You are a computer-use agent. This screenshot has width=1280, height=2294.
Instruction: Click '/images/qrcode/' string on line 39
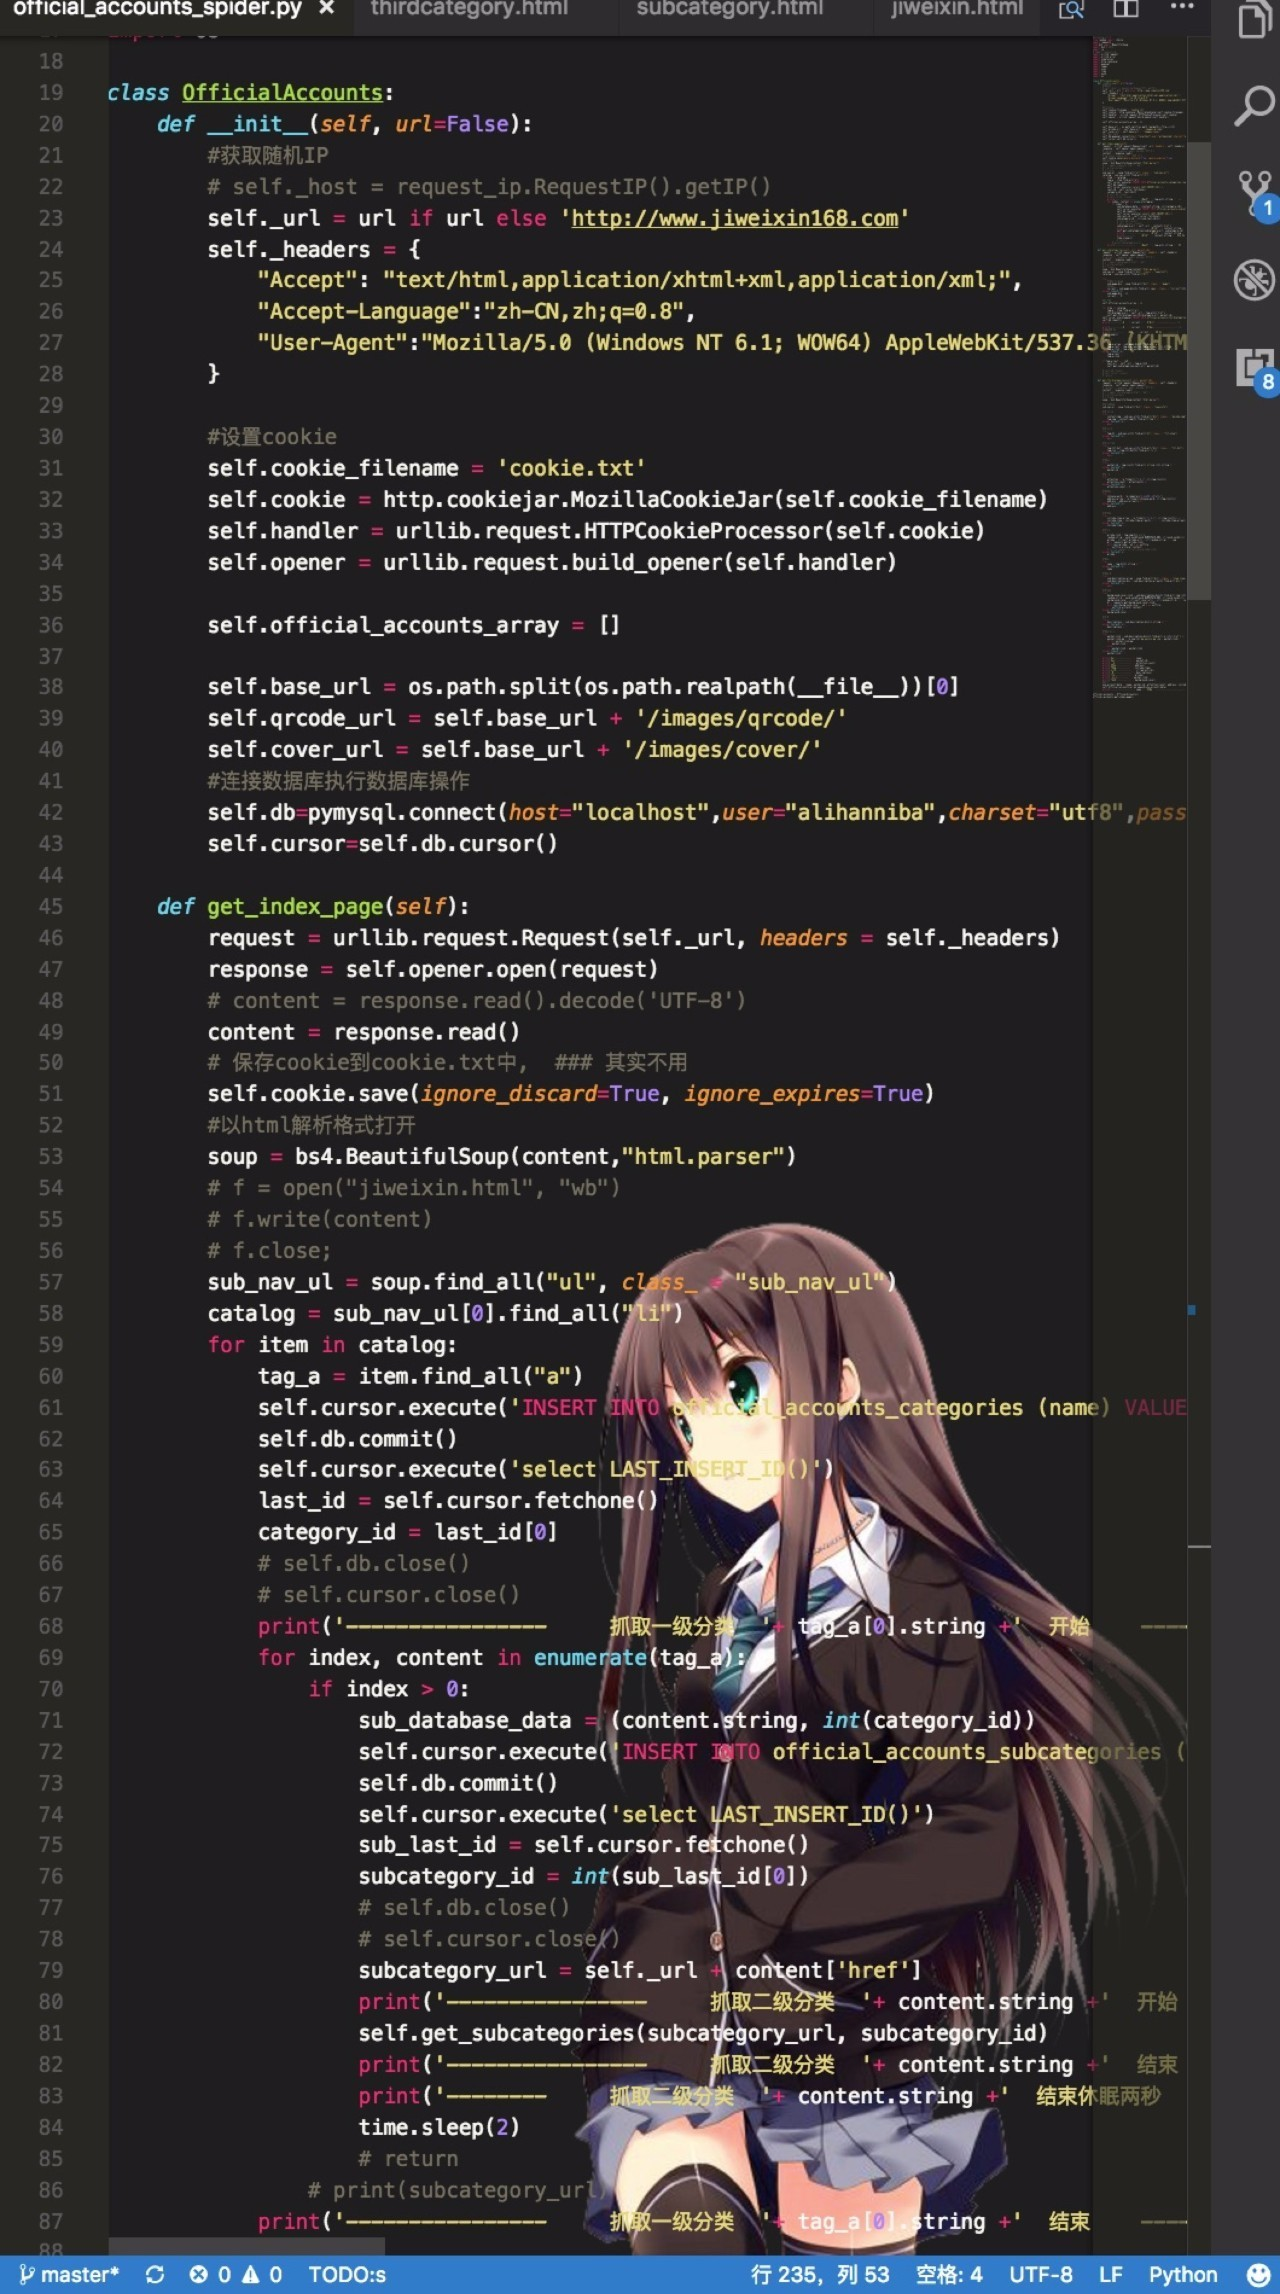(740, 718)
